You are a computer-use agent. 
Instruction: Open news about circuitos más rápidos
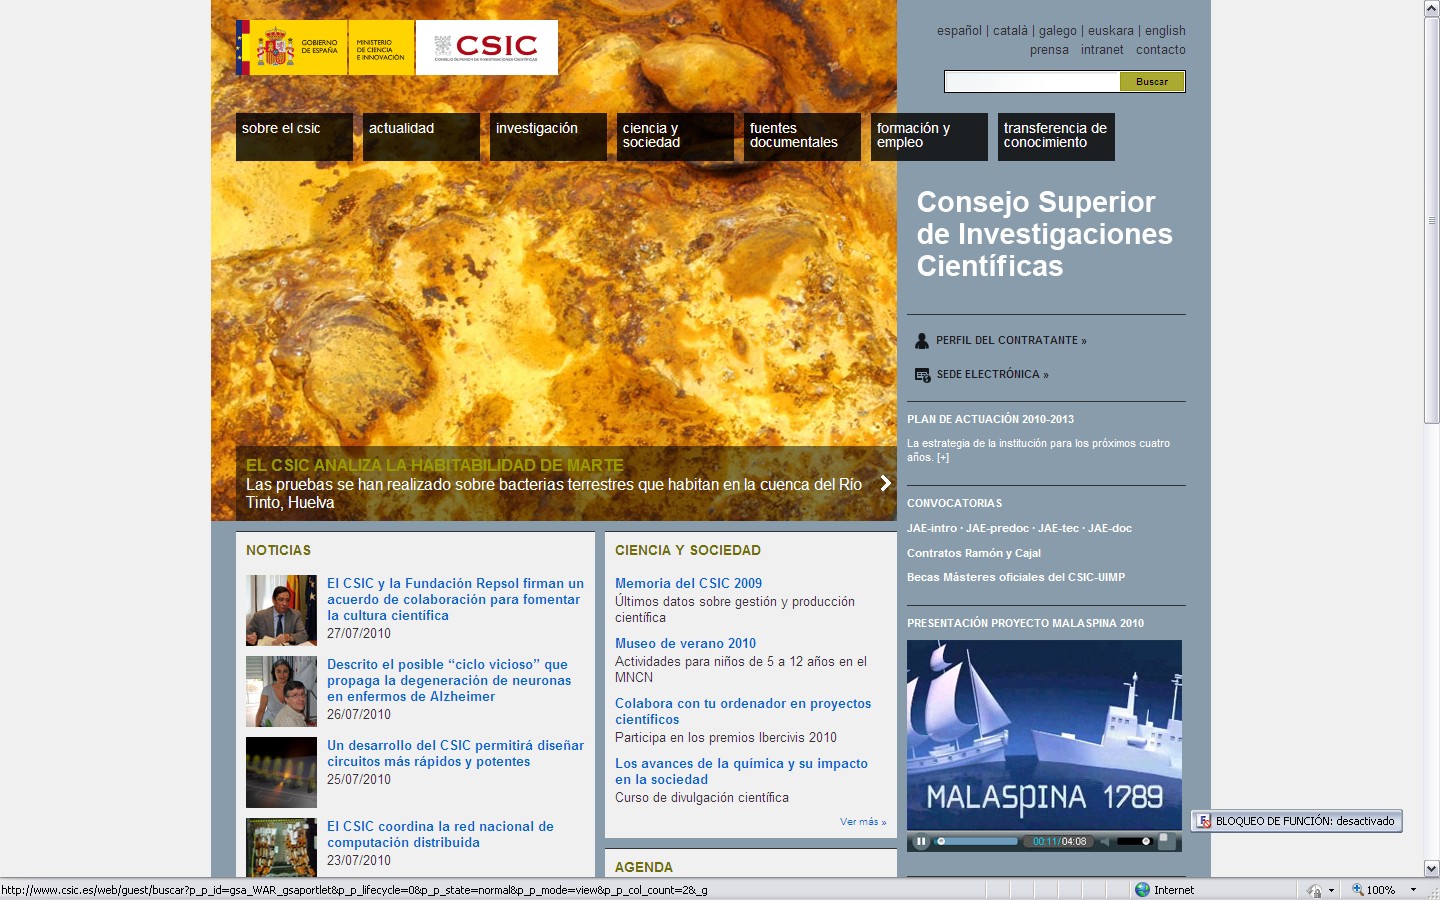[x=455, y=754]
